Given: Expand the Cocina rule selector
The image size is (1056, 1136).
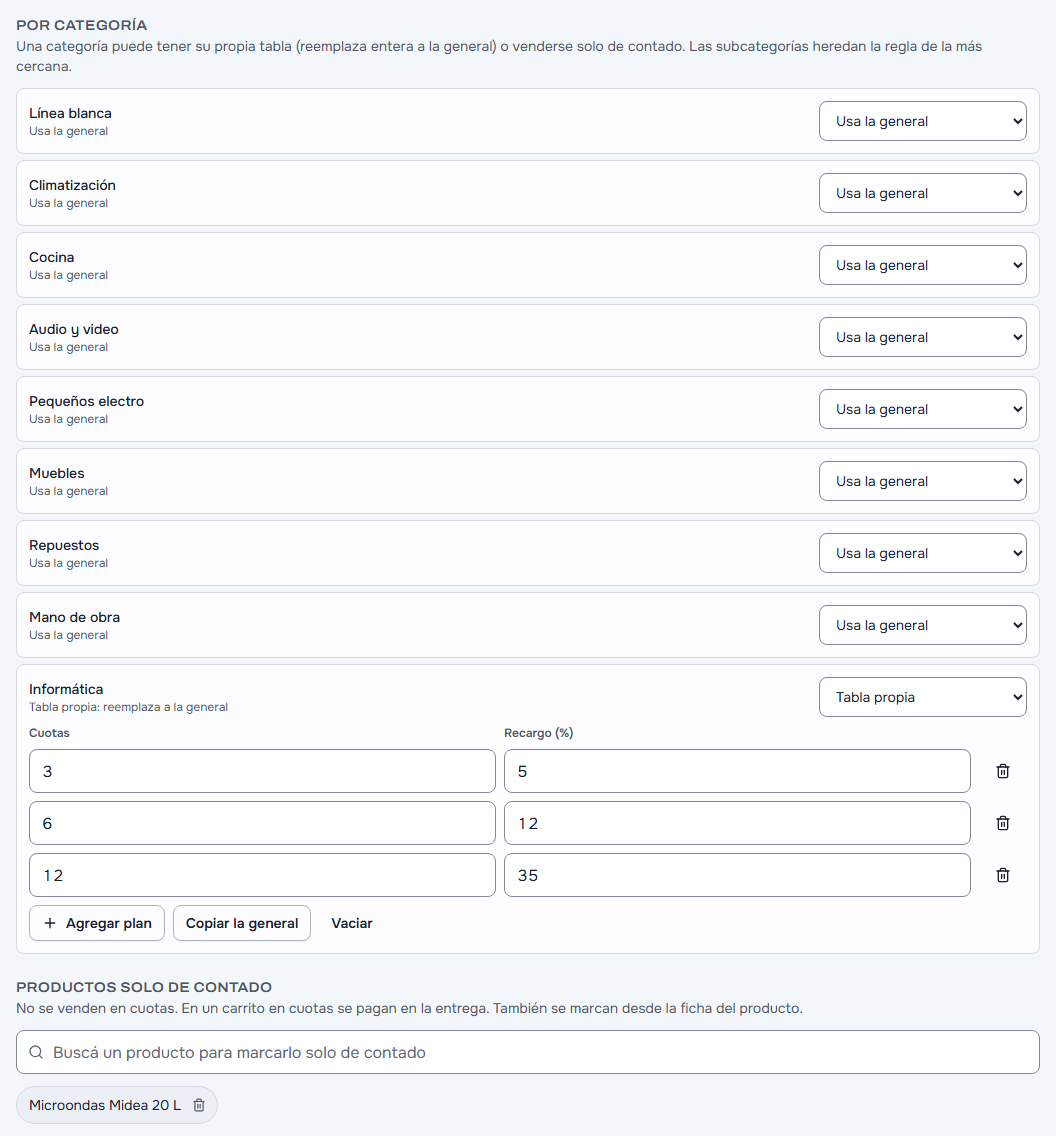Looking at the screenshot, I should point(922,265).
